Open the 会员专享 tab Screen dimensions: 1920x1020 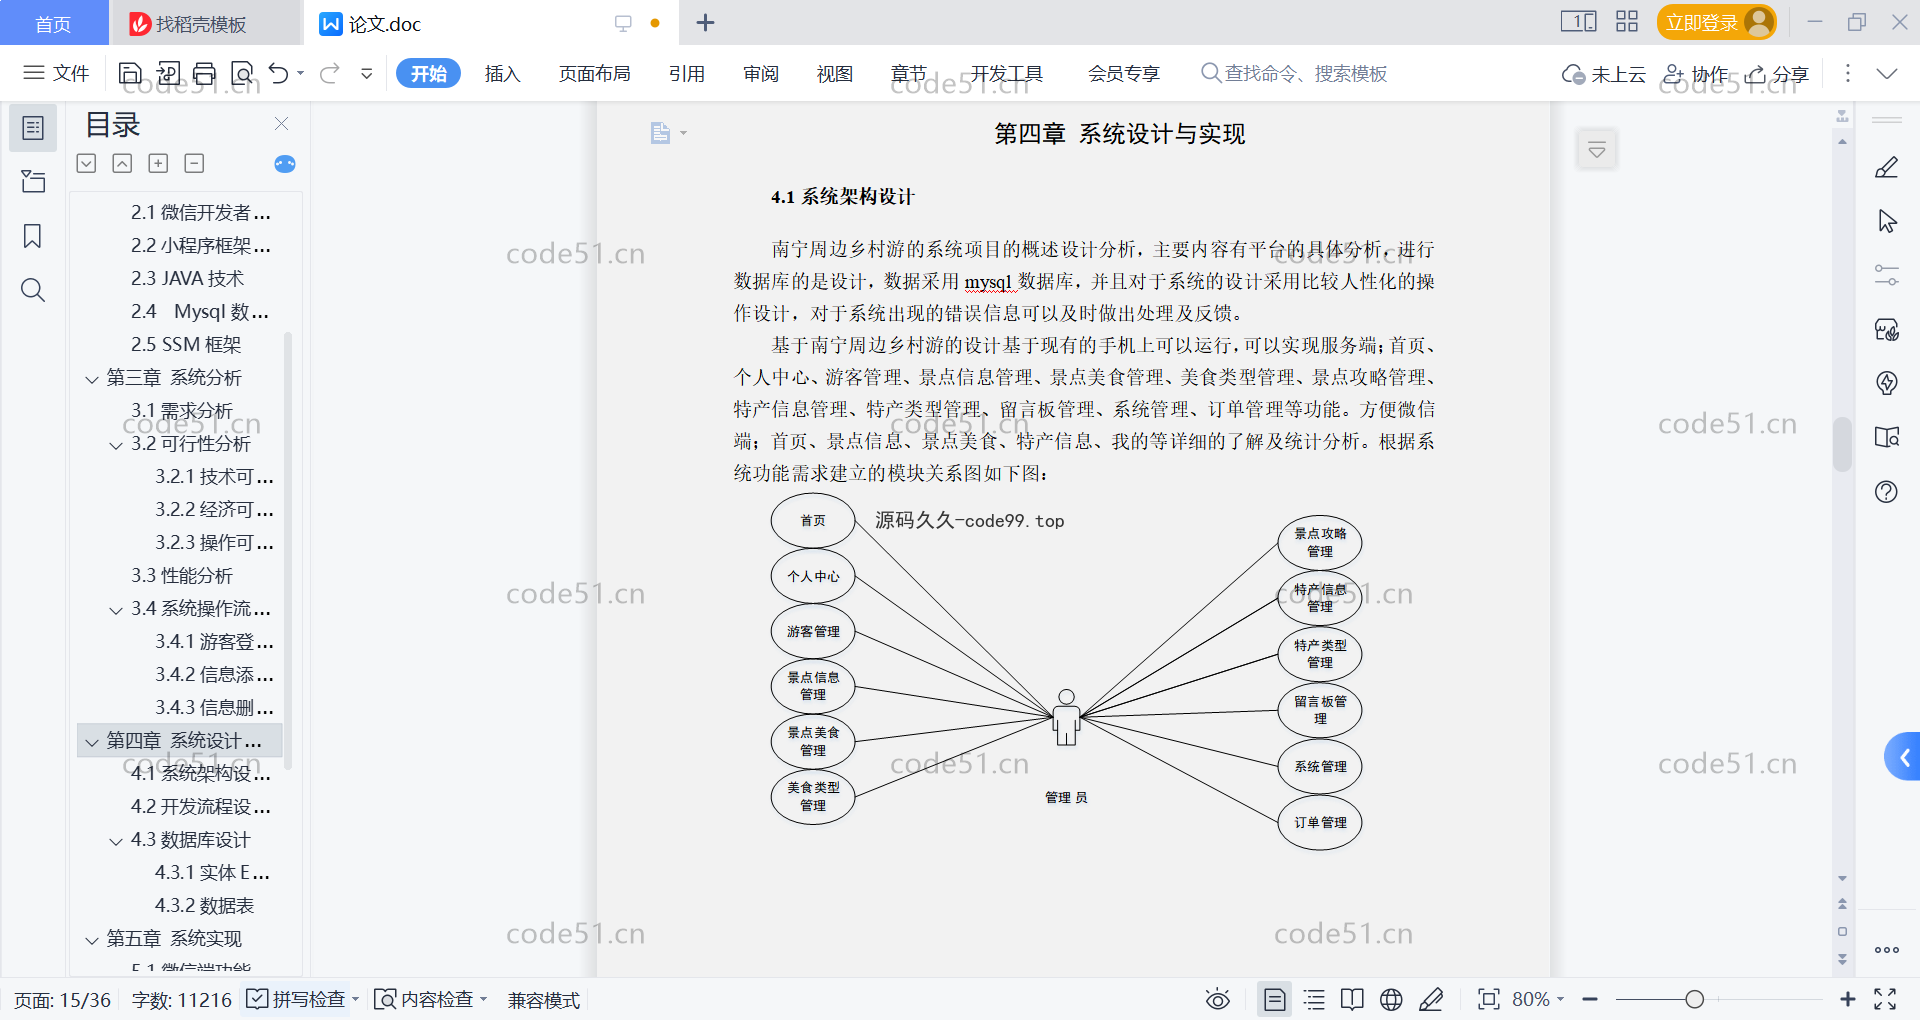[1124, 73]
